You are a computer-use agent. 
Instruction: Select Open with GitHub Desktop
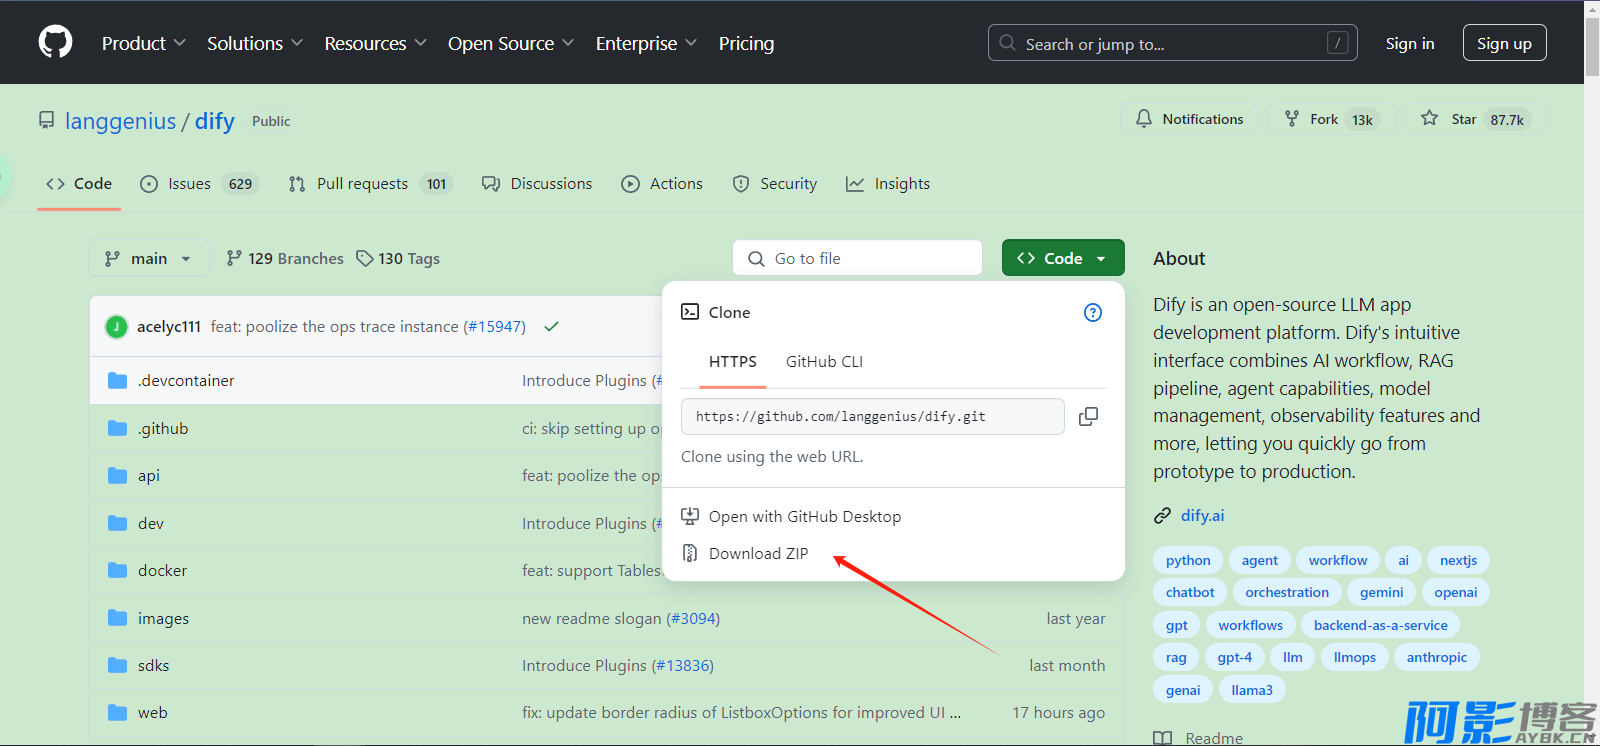[804, 517]
